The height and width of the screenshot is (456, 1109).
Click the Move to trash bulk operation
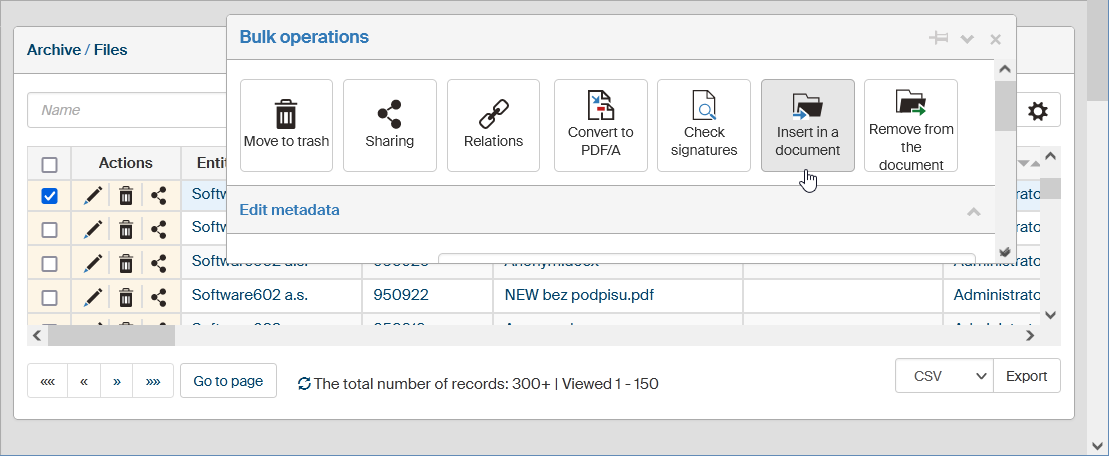(286, 125)
